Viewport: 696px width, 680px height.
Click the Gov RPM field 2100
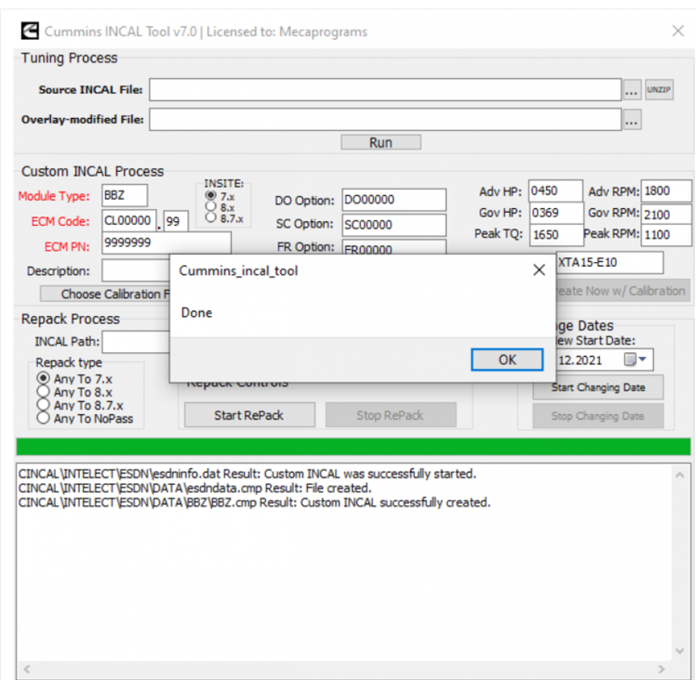pos(666,214)
